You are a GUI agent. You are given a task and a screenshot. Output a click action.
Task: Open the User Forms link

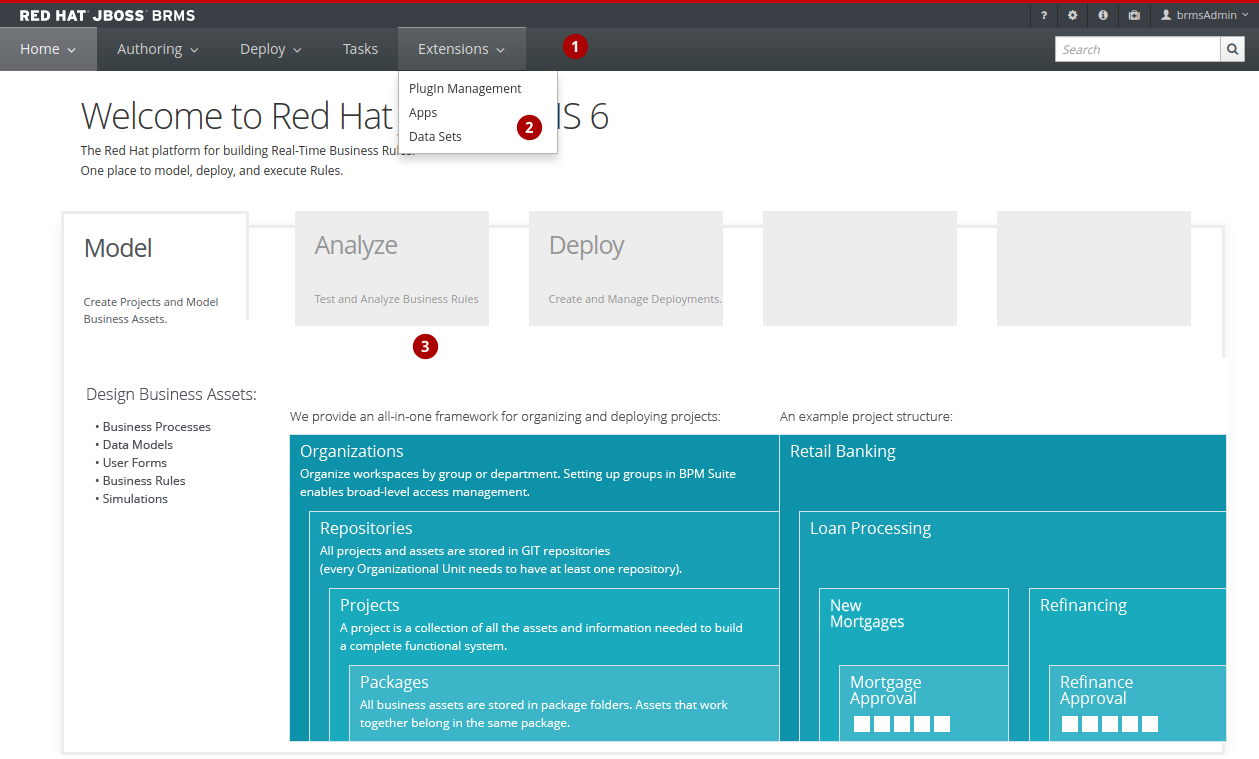point(135,462)
